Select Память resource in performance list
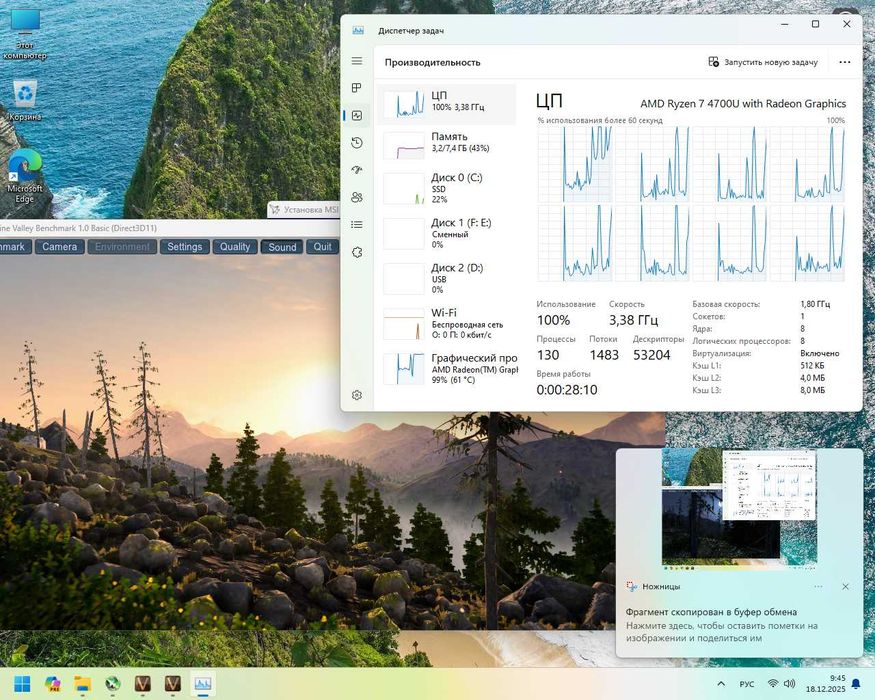The height and width of the screenshot is (700, 875). click(446, 145)
